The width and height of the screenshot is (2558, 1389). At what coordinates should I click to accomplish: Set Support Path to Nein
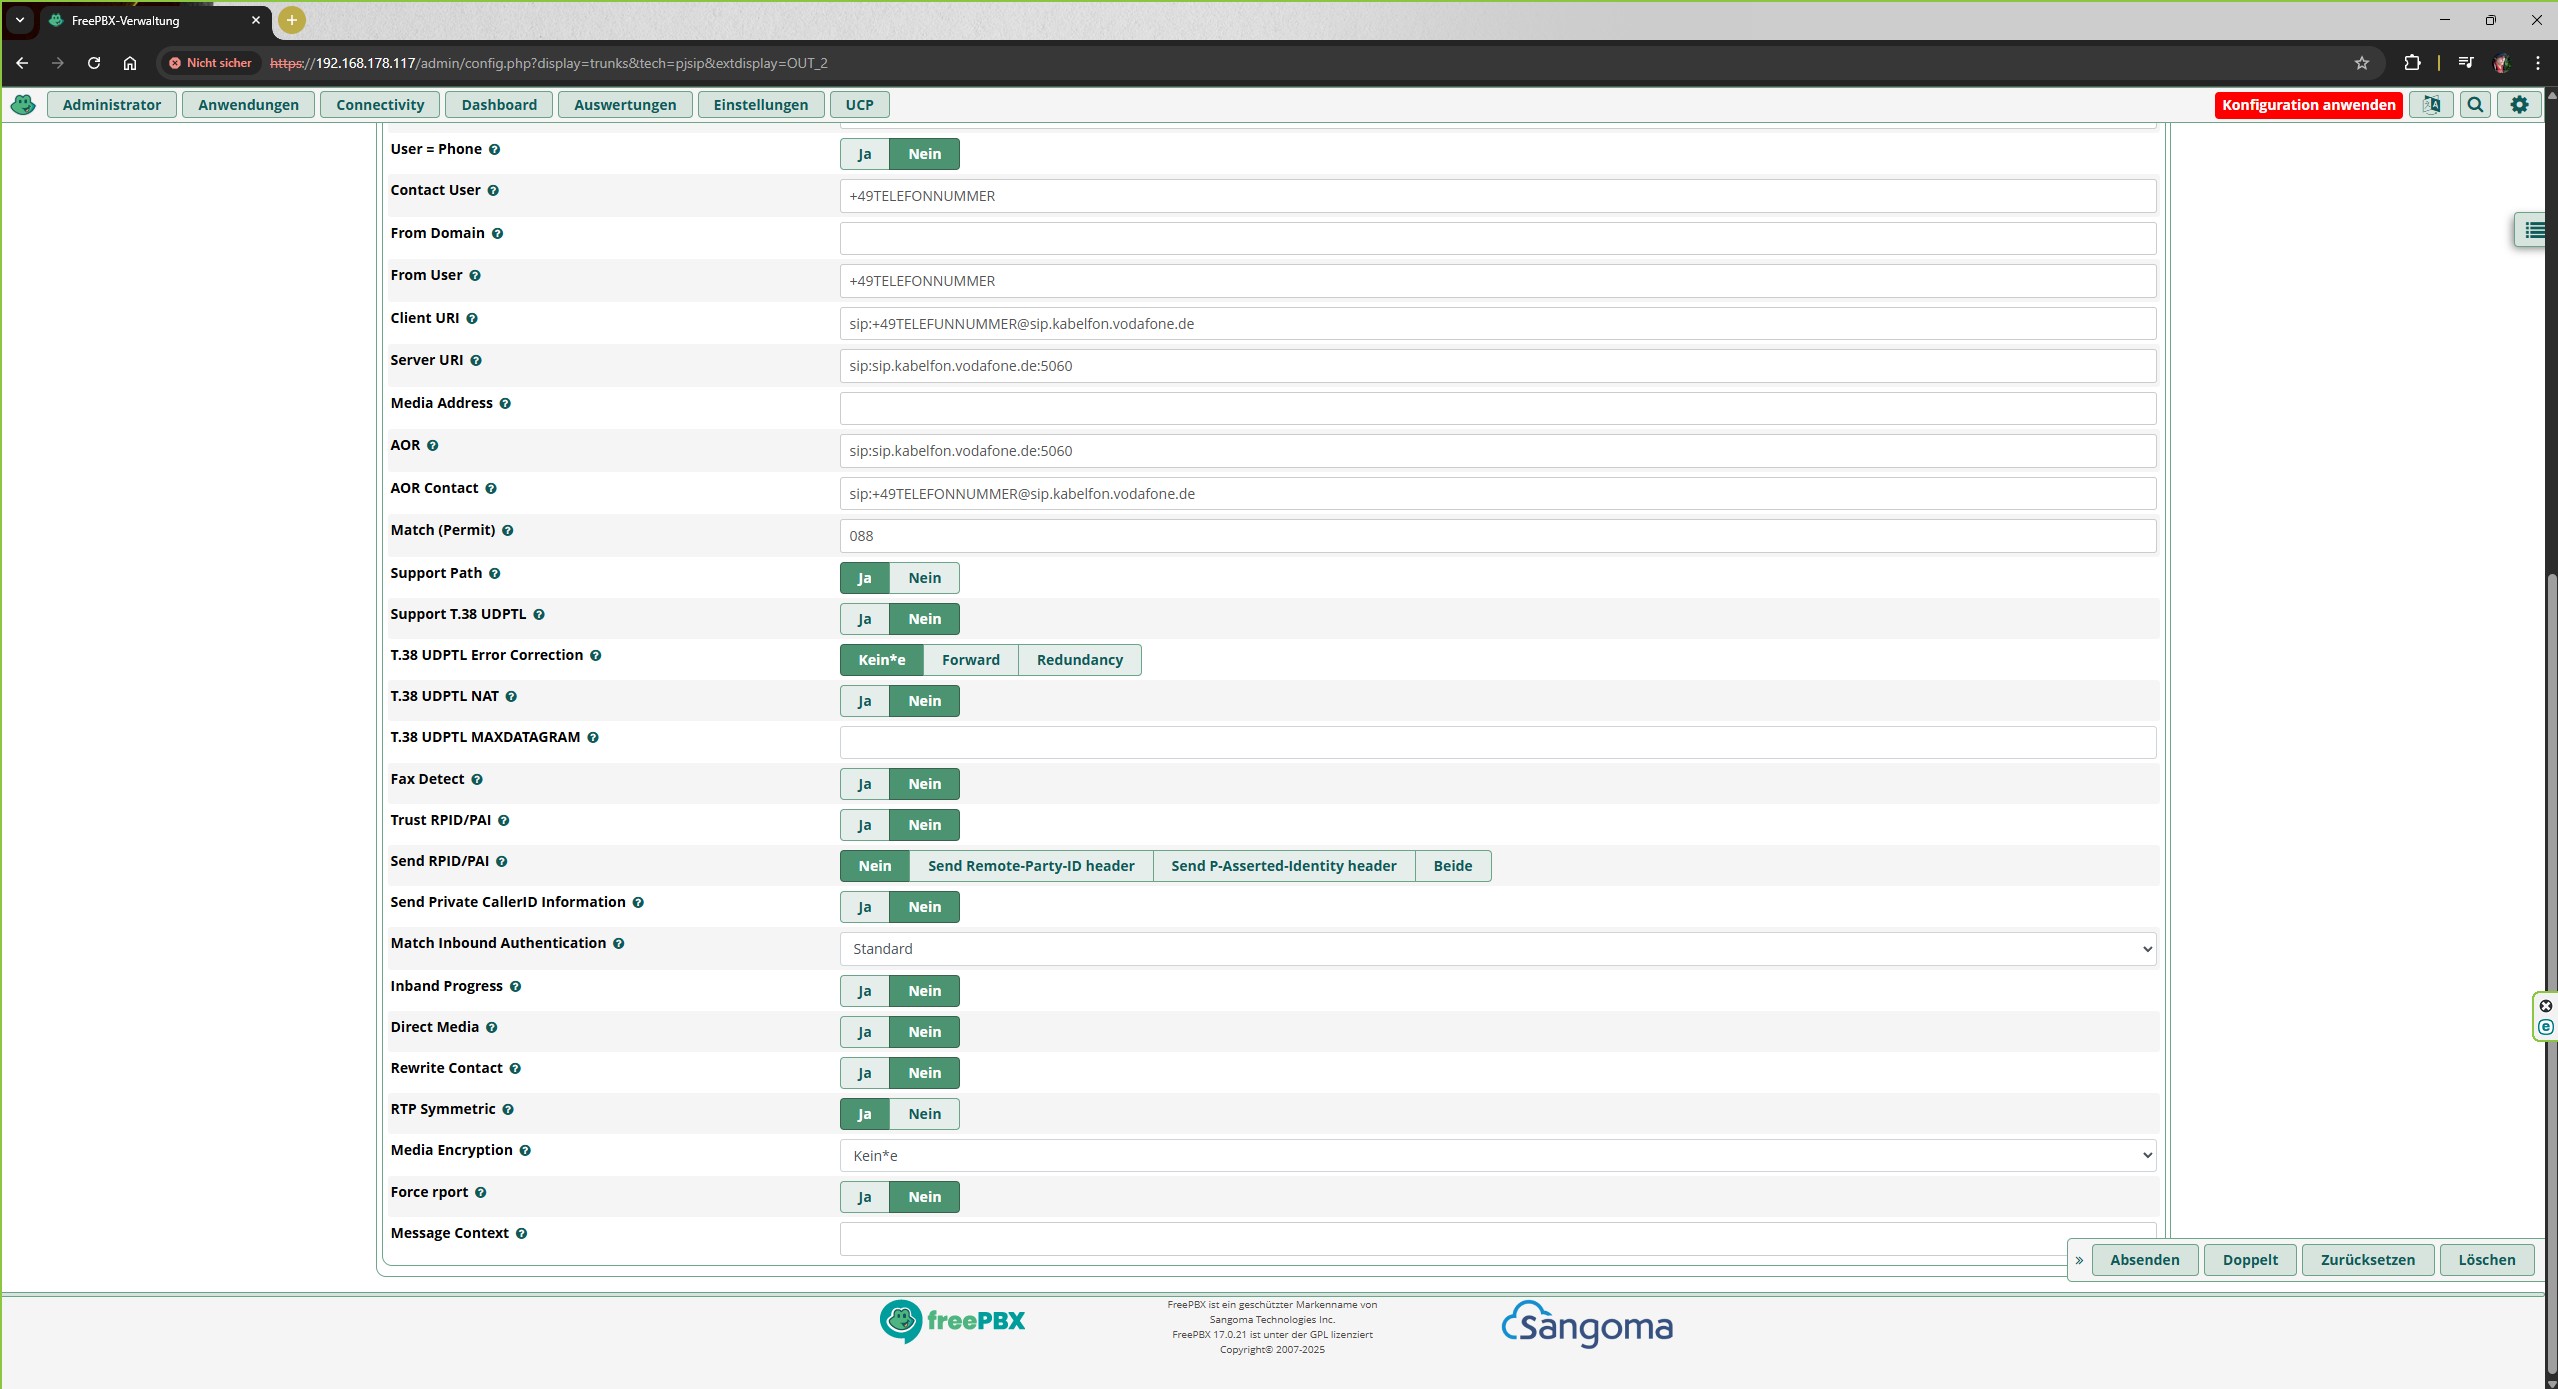click(x=923, y=578)
